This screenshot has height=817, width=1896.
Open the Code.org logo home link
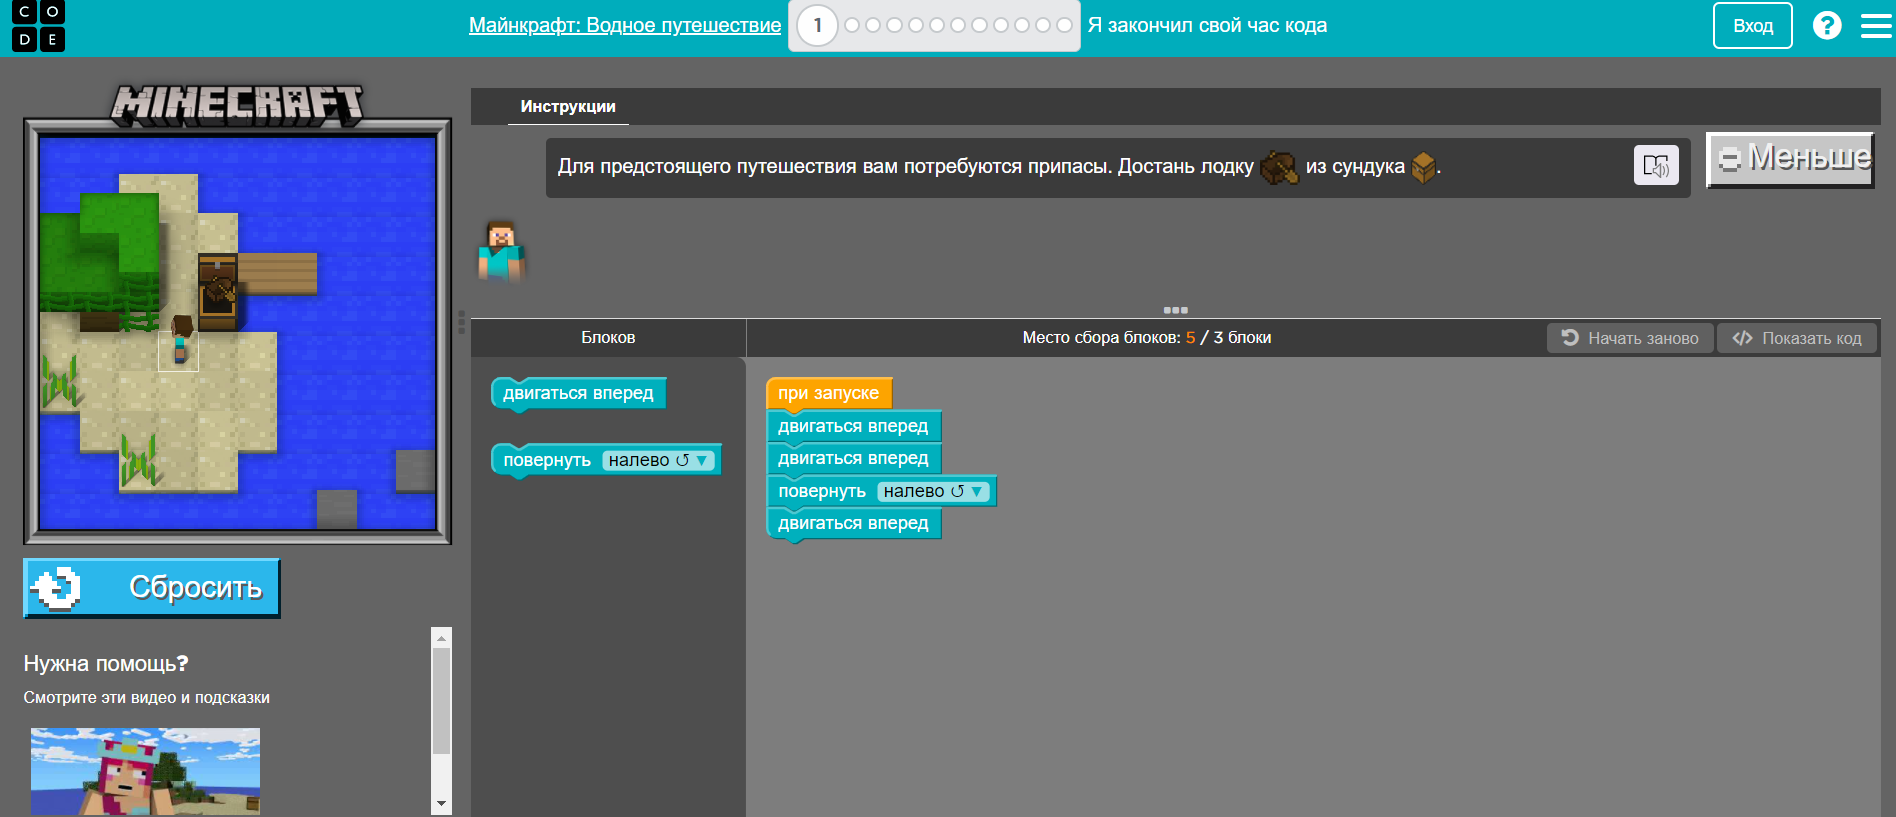[x=38, y=26]
